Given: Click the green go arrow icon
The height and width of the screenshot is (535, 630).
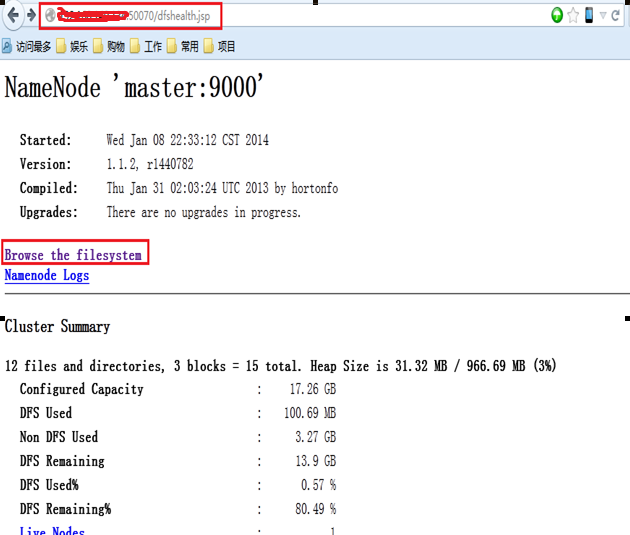Looking at the screenshot, I should 557,15.
